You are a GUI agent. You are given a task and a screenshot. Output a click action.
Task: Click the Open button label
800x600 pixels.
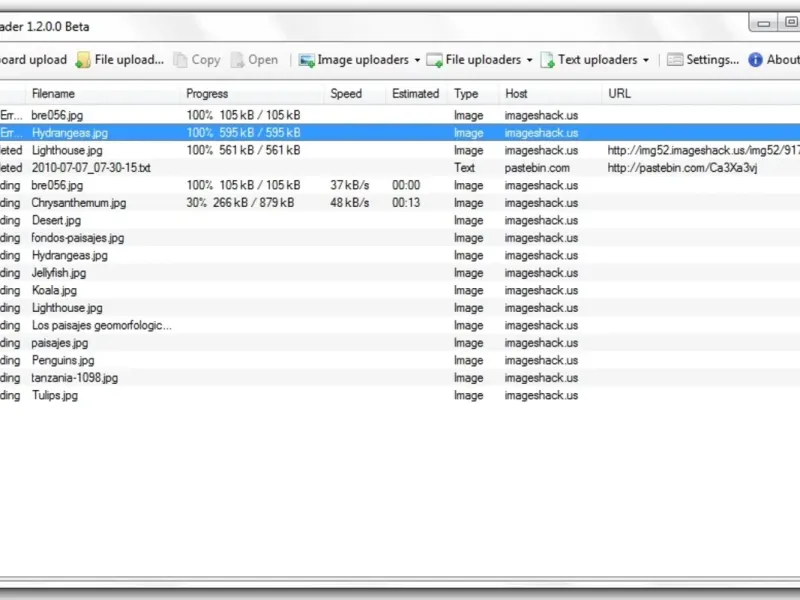tap(263, 60)
